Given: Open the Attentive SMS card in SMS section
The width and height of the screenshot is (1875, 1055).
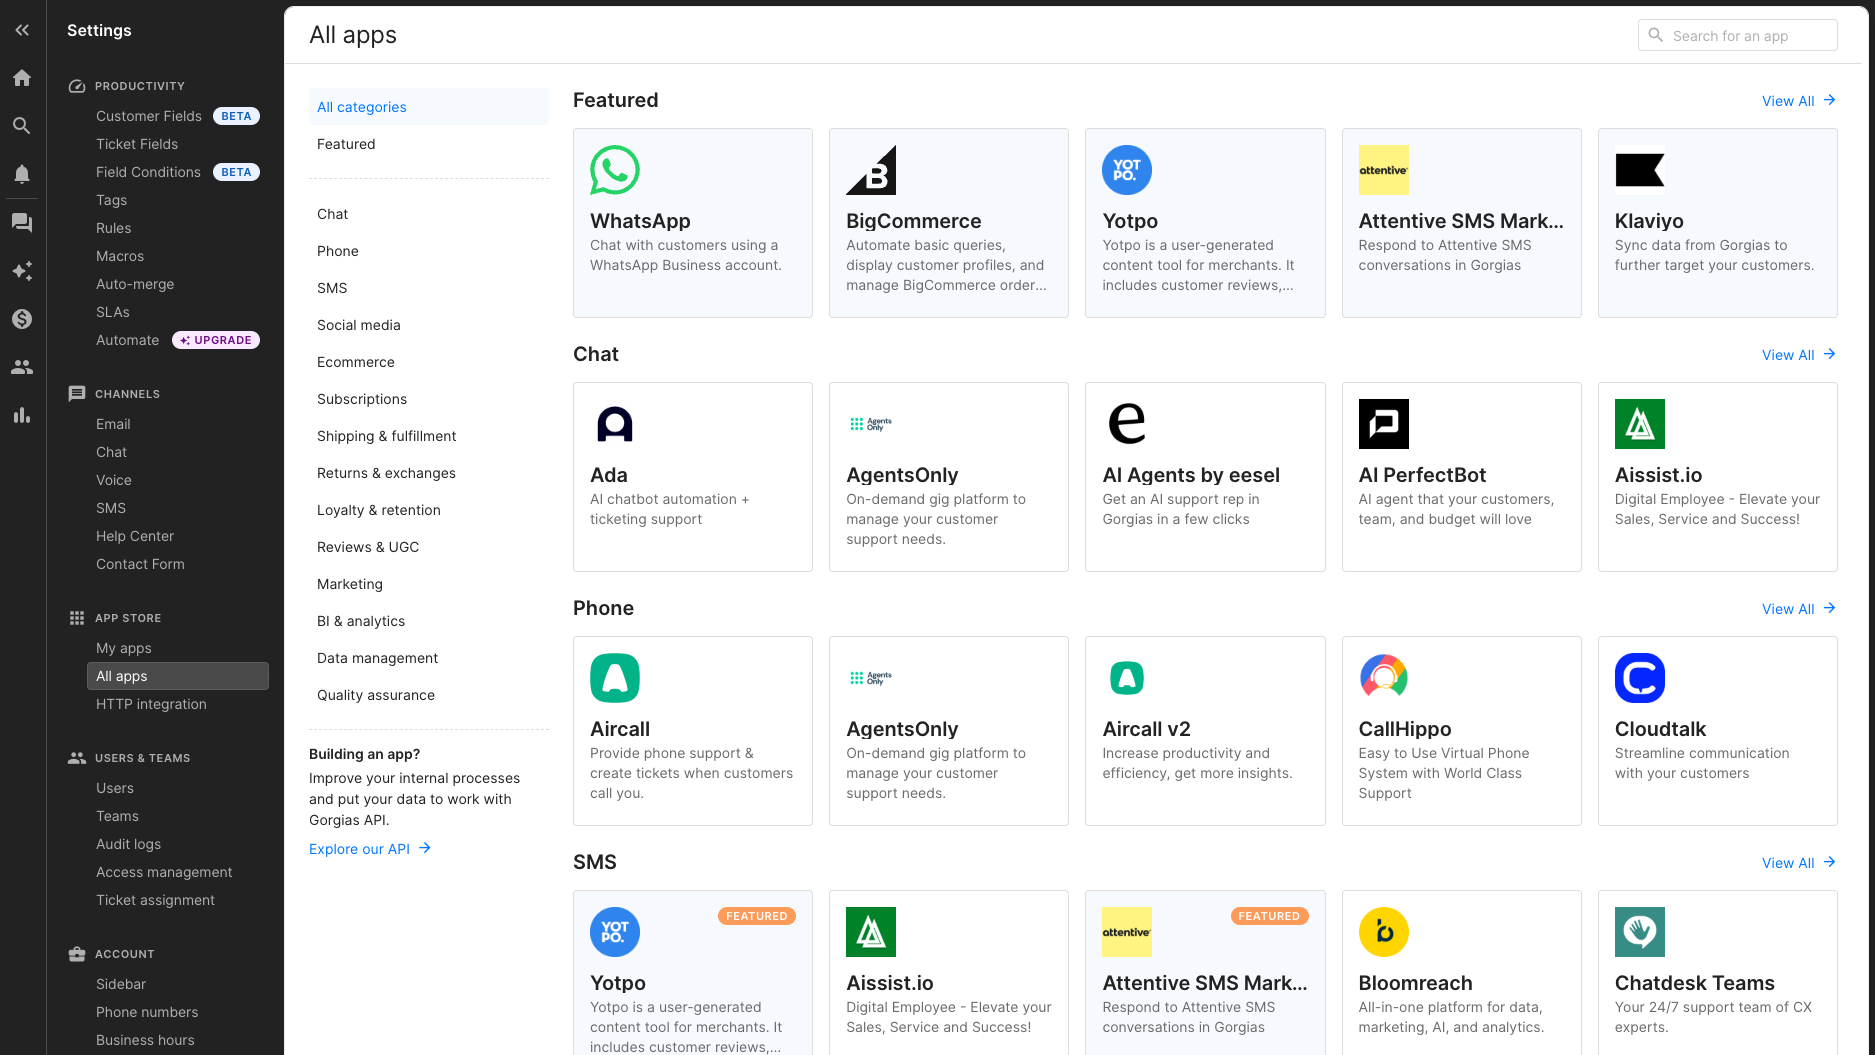Looking at the screenshot, I should click(1205, 972).
